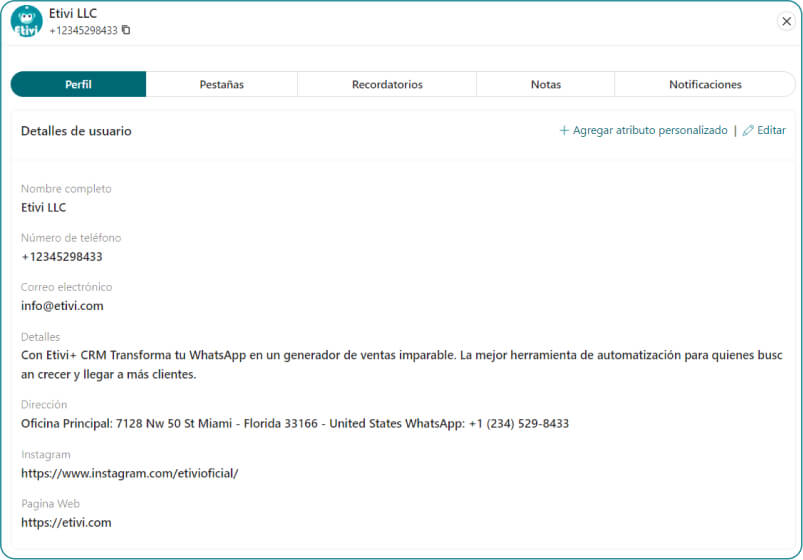Viewport: 803px width, 560px height.
Task: Select the Oficina Principal address text
Action: 295,424
